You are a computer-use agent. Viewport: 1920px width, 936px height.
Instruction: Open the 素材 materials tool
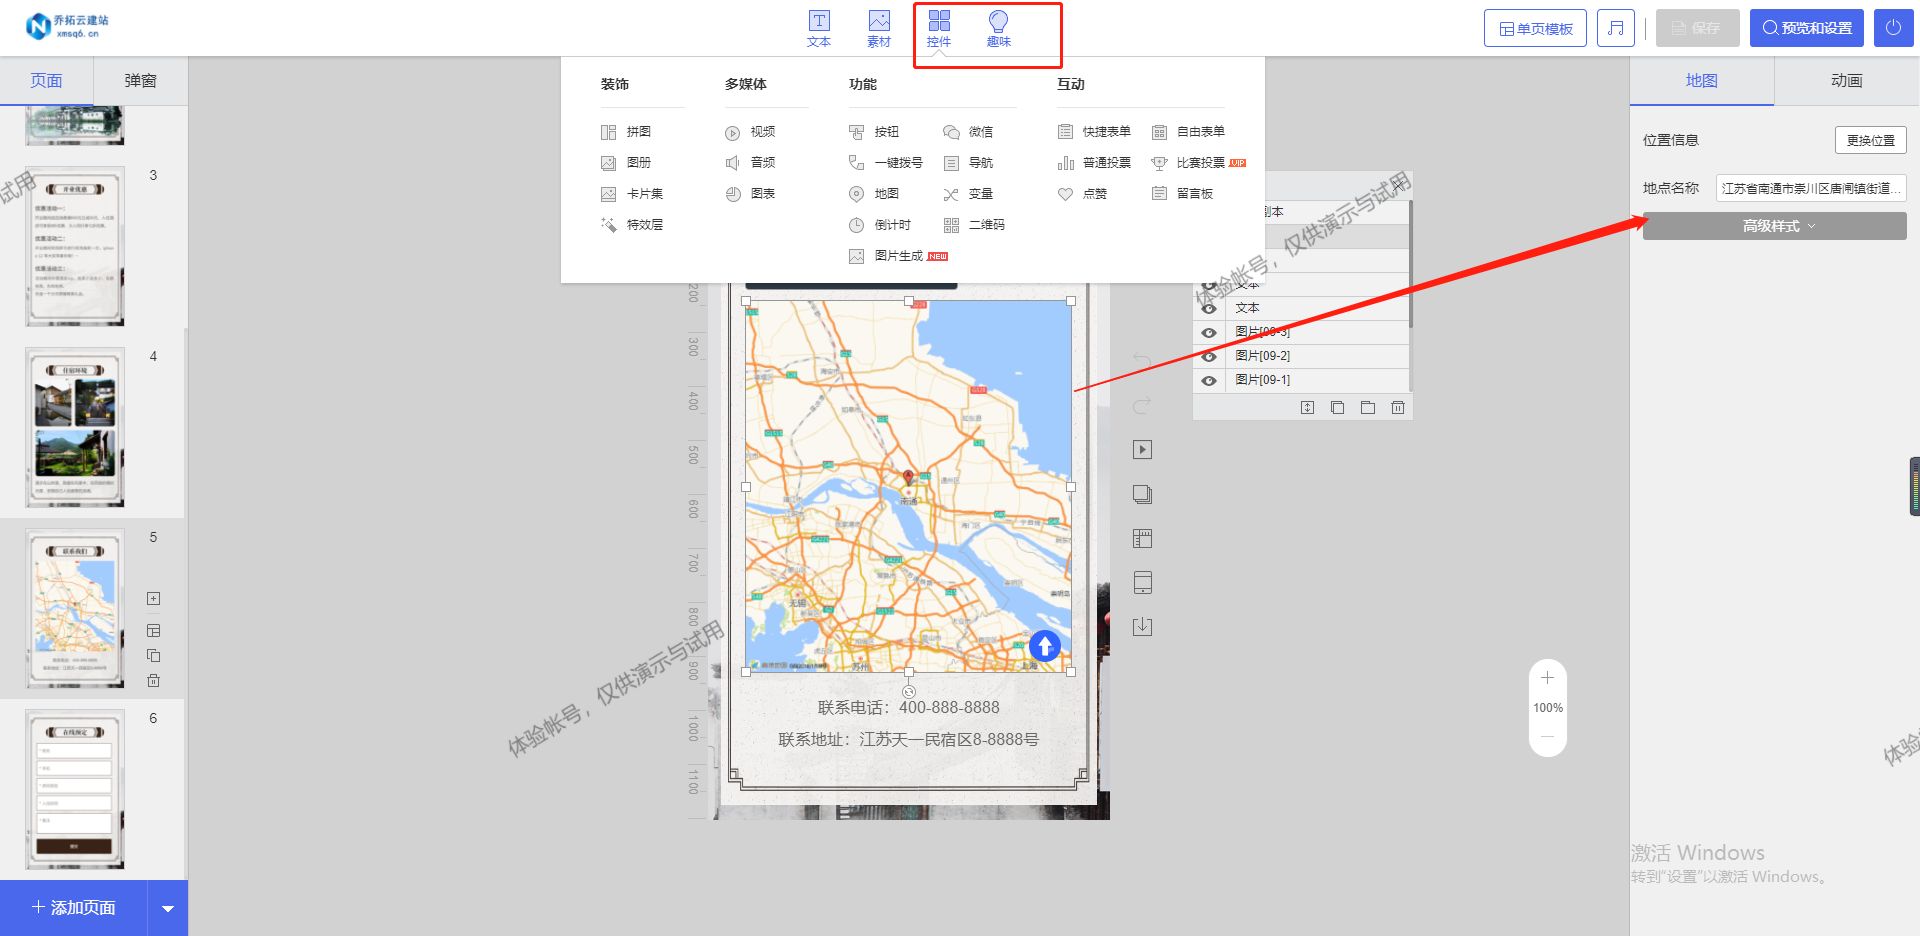tap(878, 28)
